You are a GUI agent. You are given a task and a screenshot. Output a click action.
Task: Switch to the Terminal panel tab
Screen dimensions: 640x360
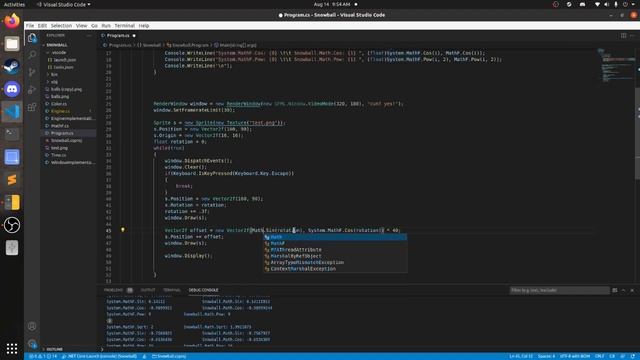172,290
